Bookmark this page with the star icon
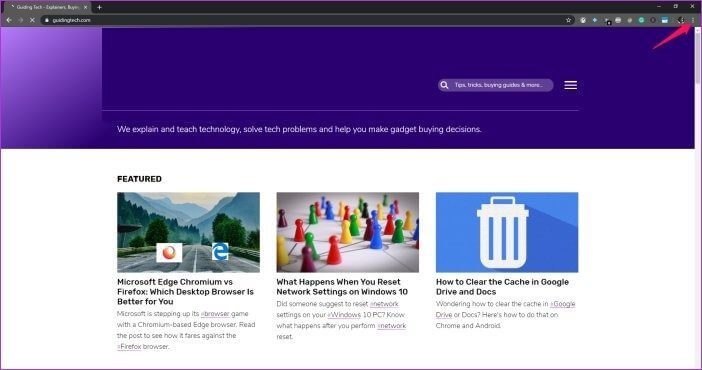This screenshot has width=702, height=370. (x=569, y=20)
